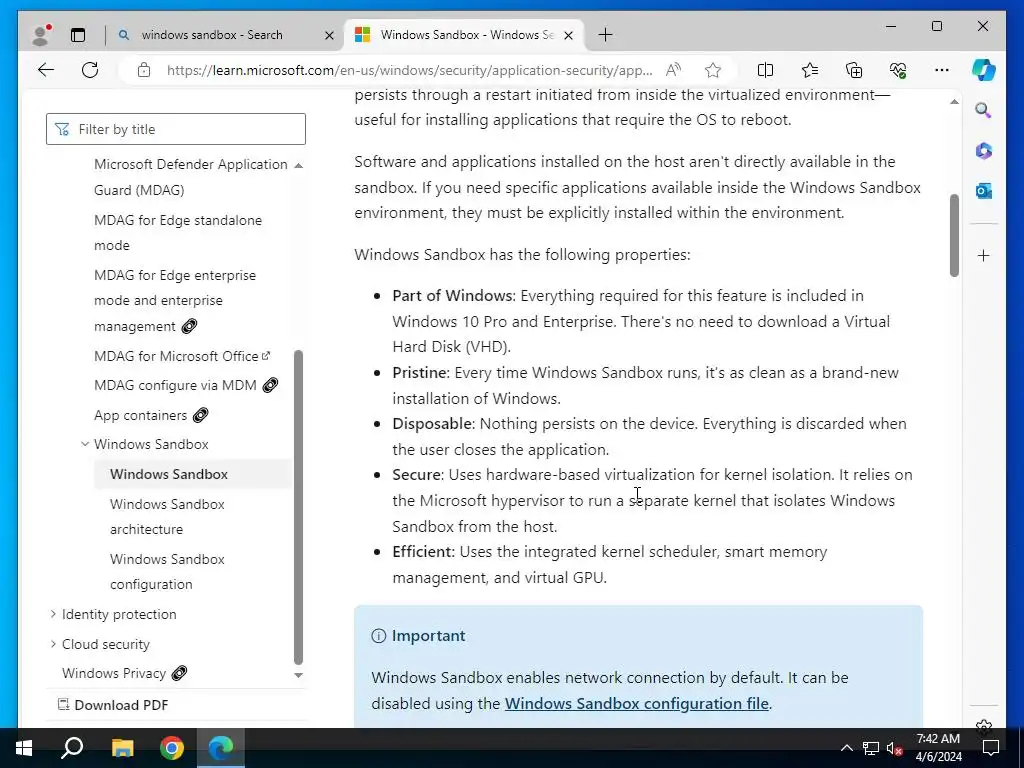The height and width of the screenshot is (768, 1024).
Task: Go back to the previous page
Action: click(x=46, y=70)
